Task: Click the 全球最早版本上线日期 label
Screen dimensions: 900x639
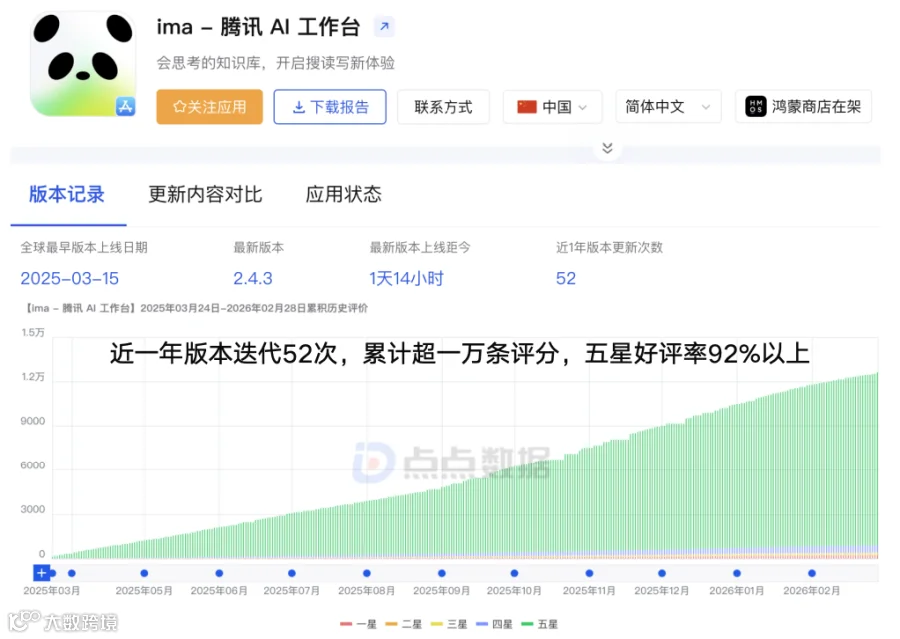Action: tap(84, 247)
